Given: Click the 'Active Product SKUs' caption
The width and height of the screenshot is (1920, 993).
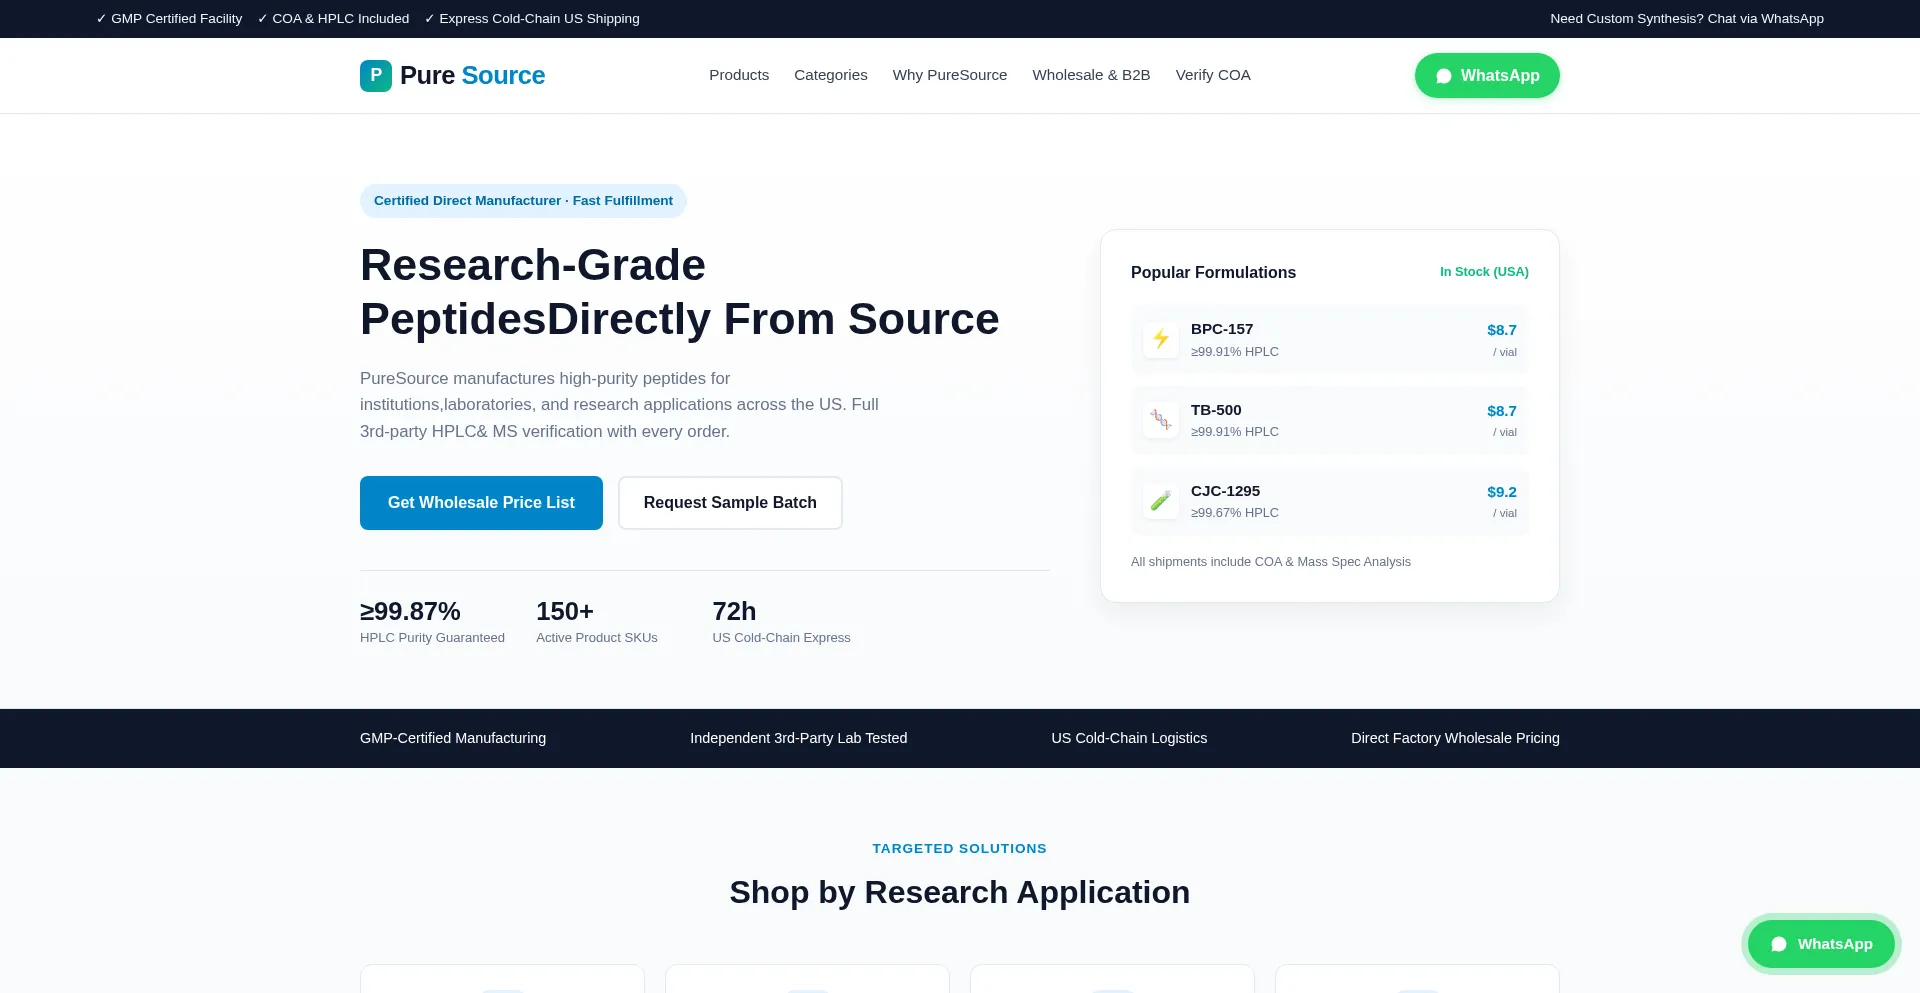Looking at the screenshot, I should click(x=597, y=638).
